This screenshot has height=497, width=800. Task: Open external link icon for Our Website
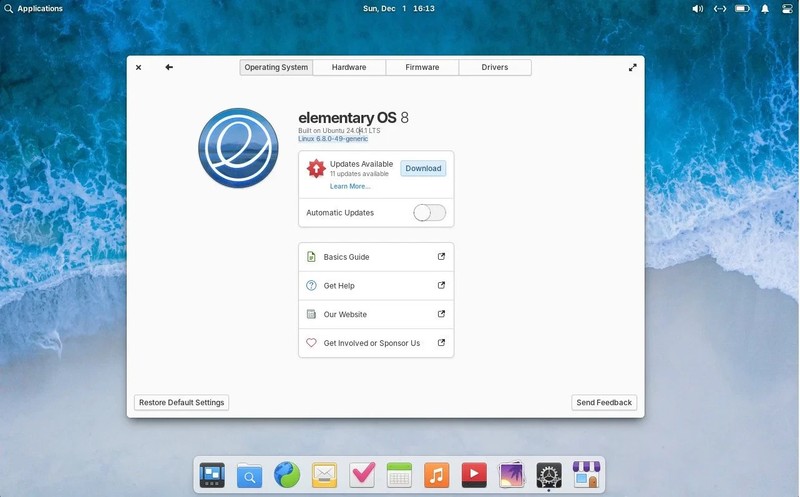coord(441,313)
